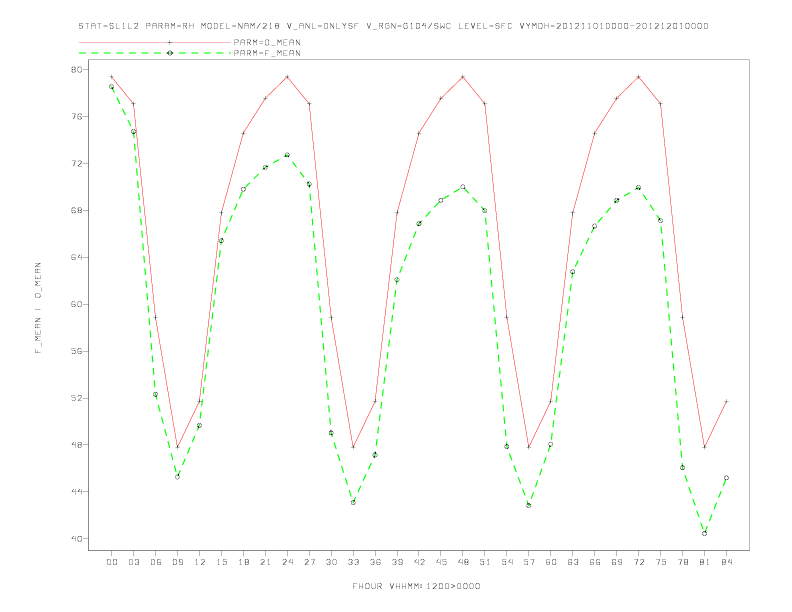The image size is (792, 612).
Task: Click x-axis tick label 33
Action: point(353,562)
